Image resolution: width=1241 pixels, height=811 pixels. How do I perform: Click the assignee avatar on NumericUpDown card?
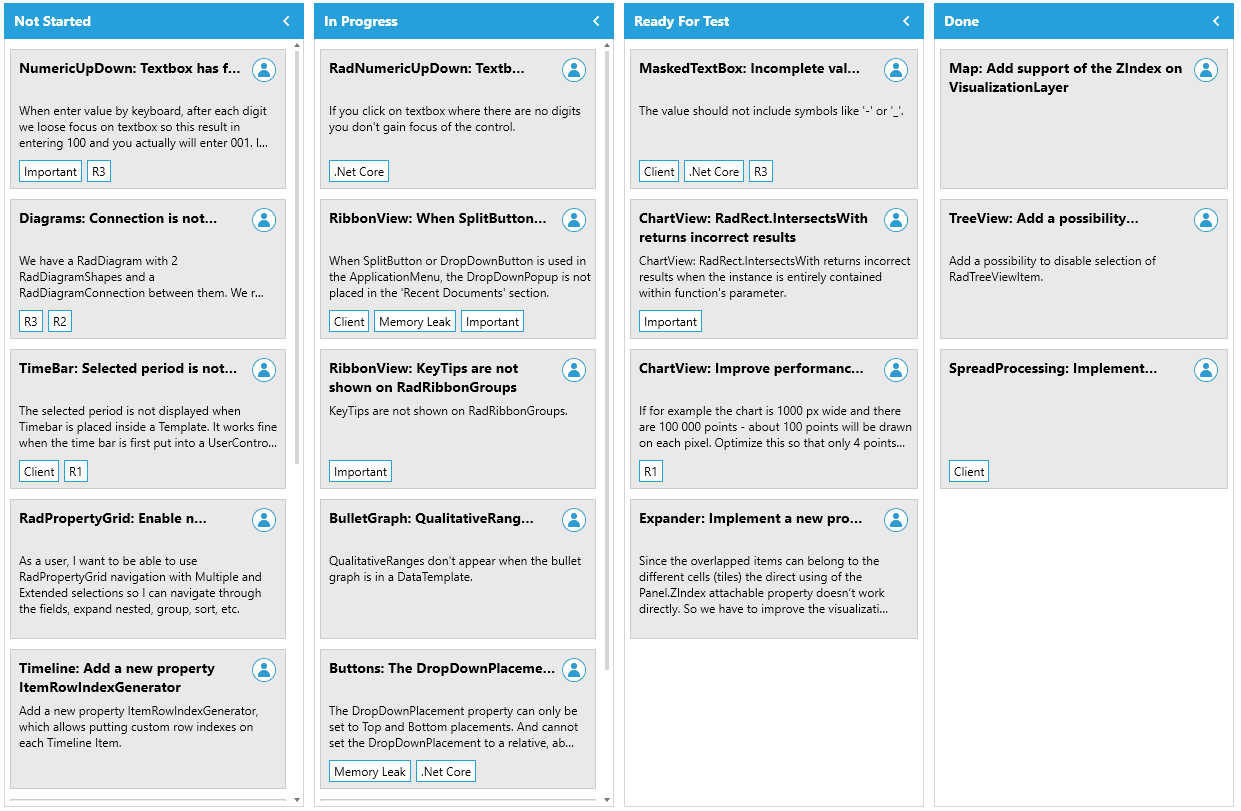pos(263,70)
